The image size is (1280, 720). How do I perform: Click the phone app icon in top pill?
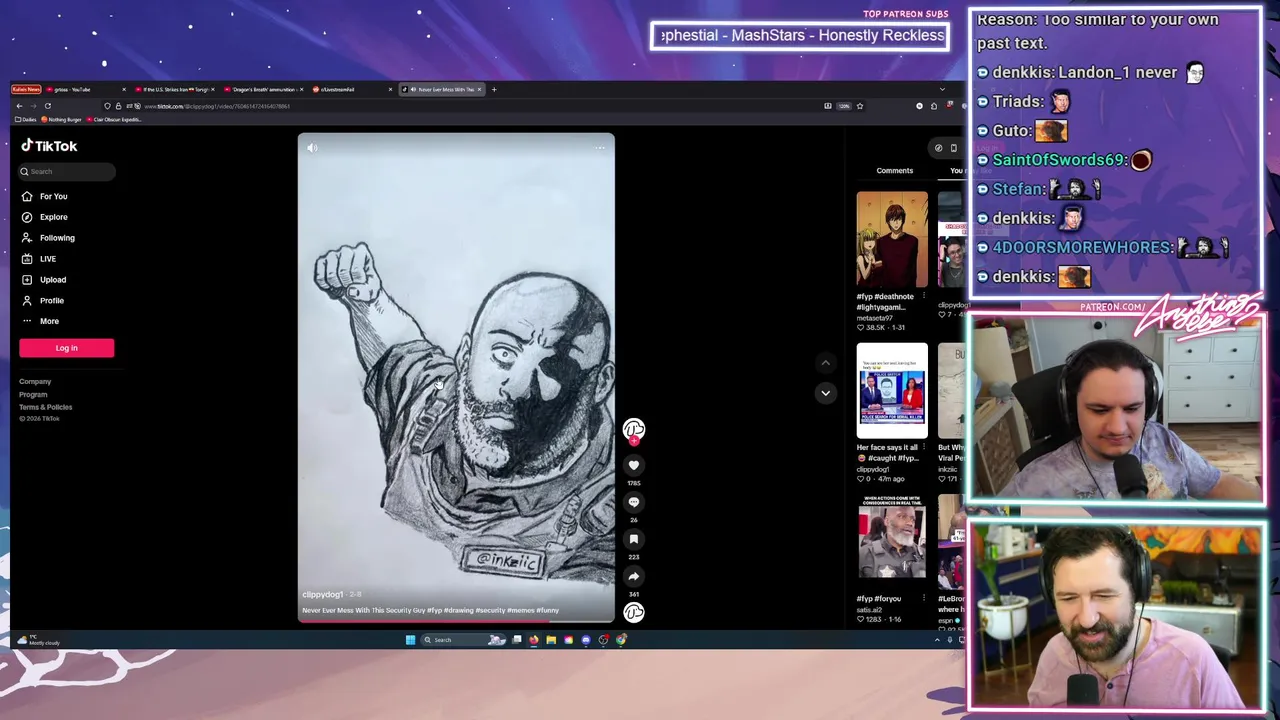[x=954, y=148]
